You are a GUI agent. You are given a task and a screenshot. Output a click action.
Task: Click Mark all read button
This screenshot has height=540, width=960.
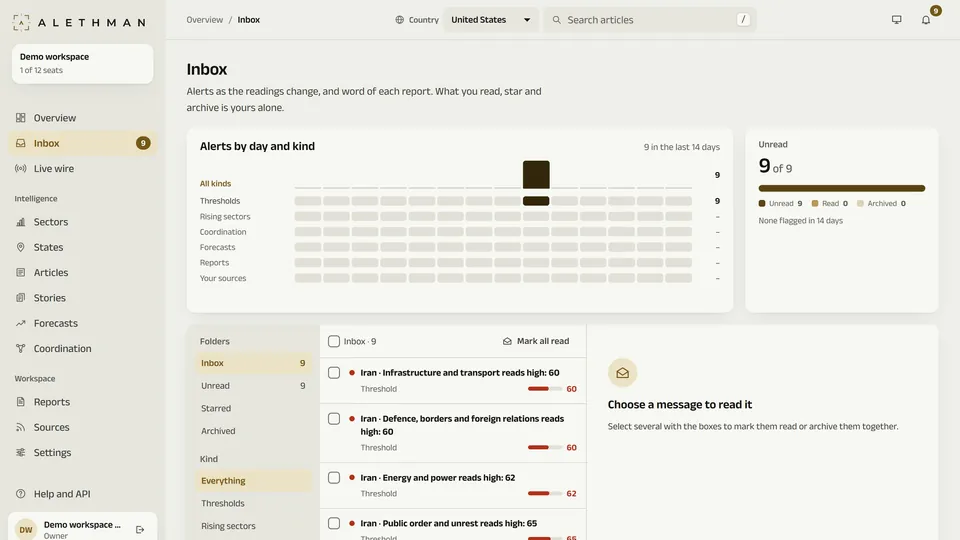(536, 341)
